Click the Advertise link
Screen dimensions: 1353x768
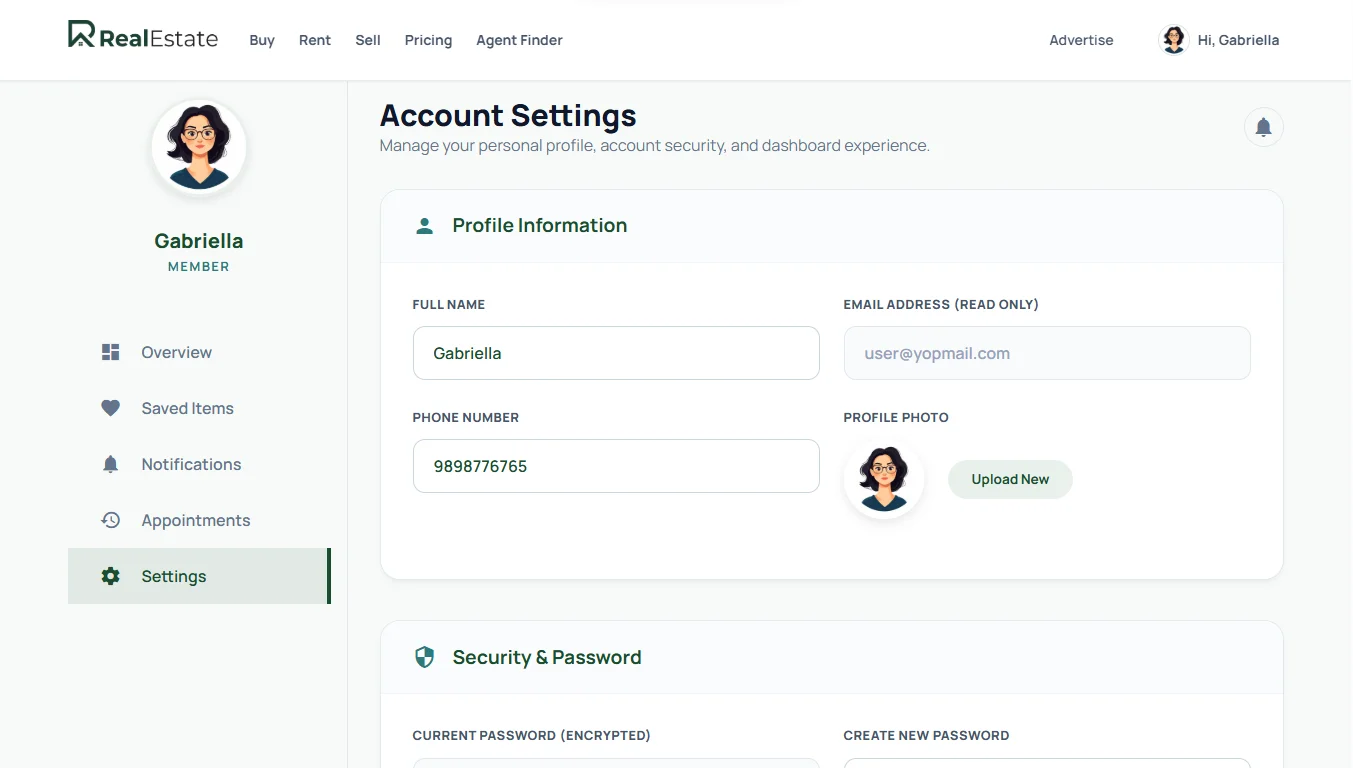(1081, 40)
